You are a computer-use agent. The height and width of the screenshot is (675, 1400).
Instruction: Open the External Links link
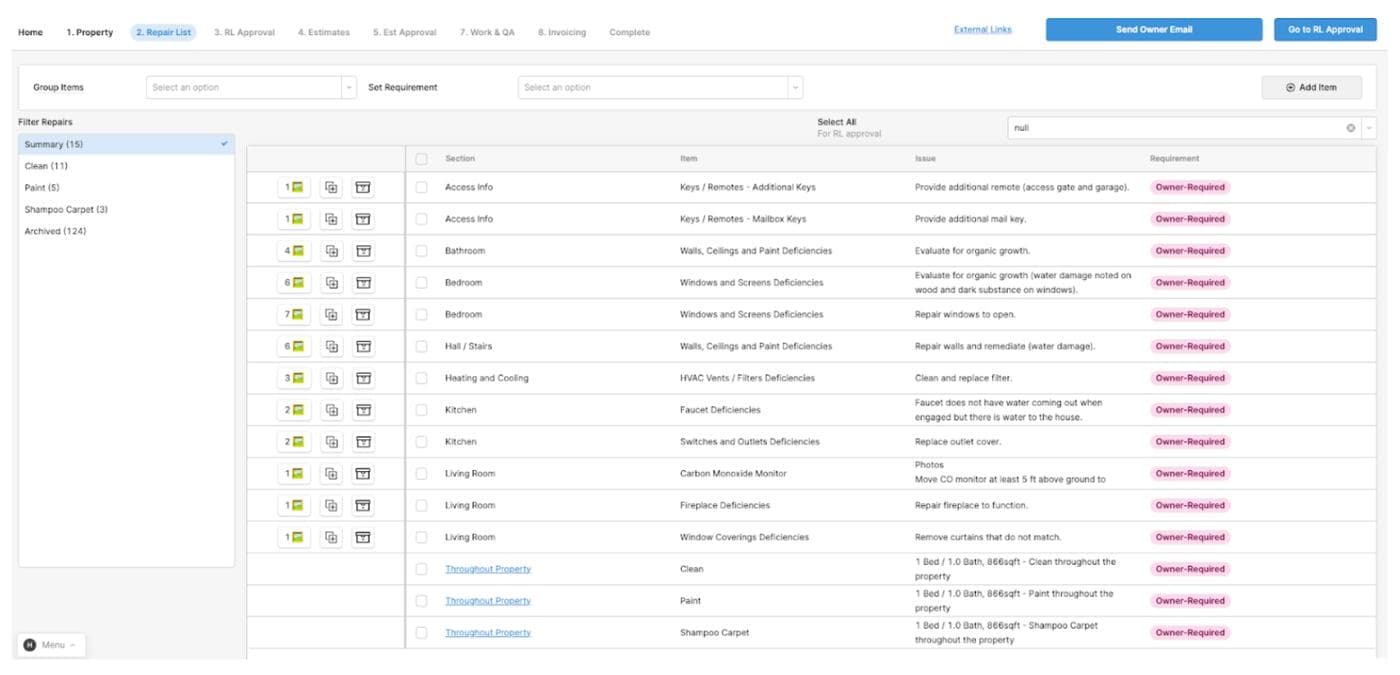click(x=982, y=30)
